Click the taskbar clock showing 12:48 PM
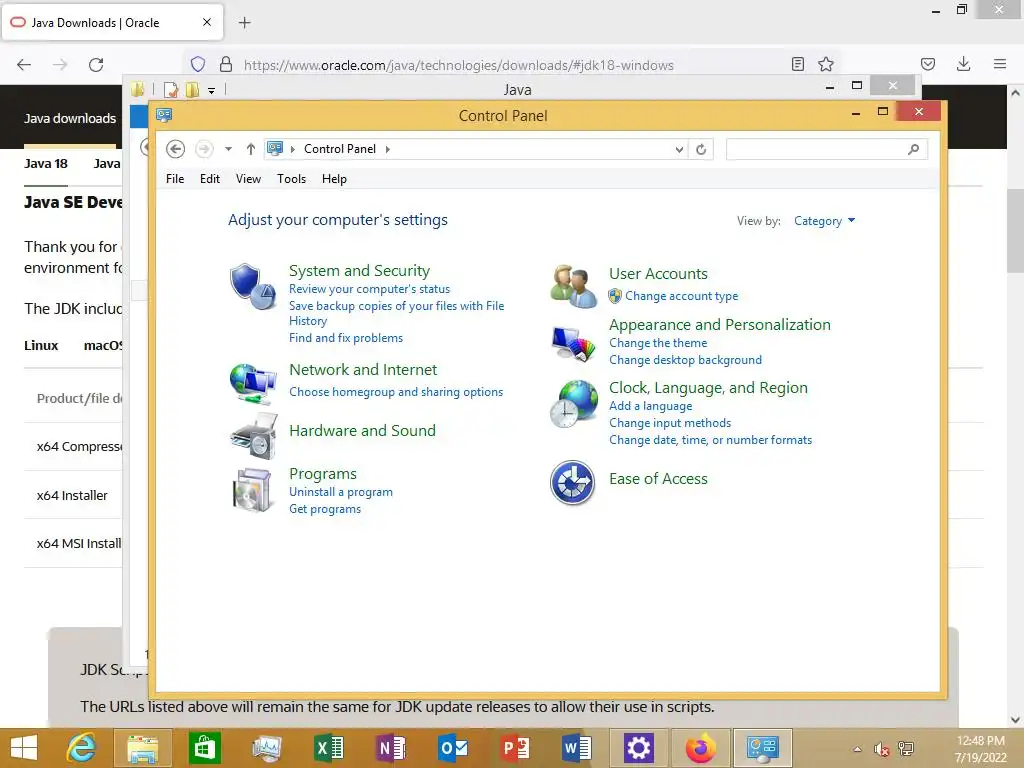This screenshot has width=1024, height=768. 980,748
